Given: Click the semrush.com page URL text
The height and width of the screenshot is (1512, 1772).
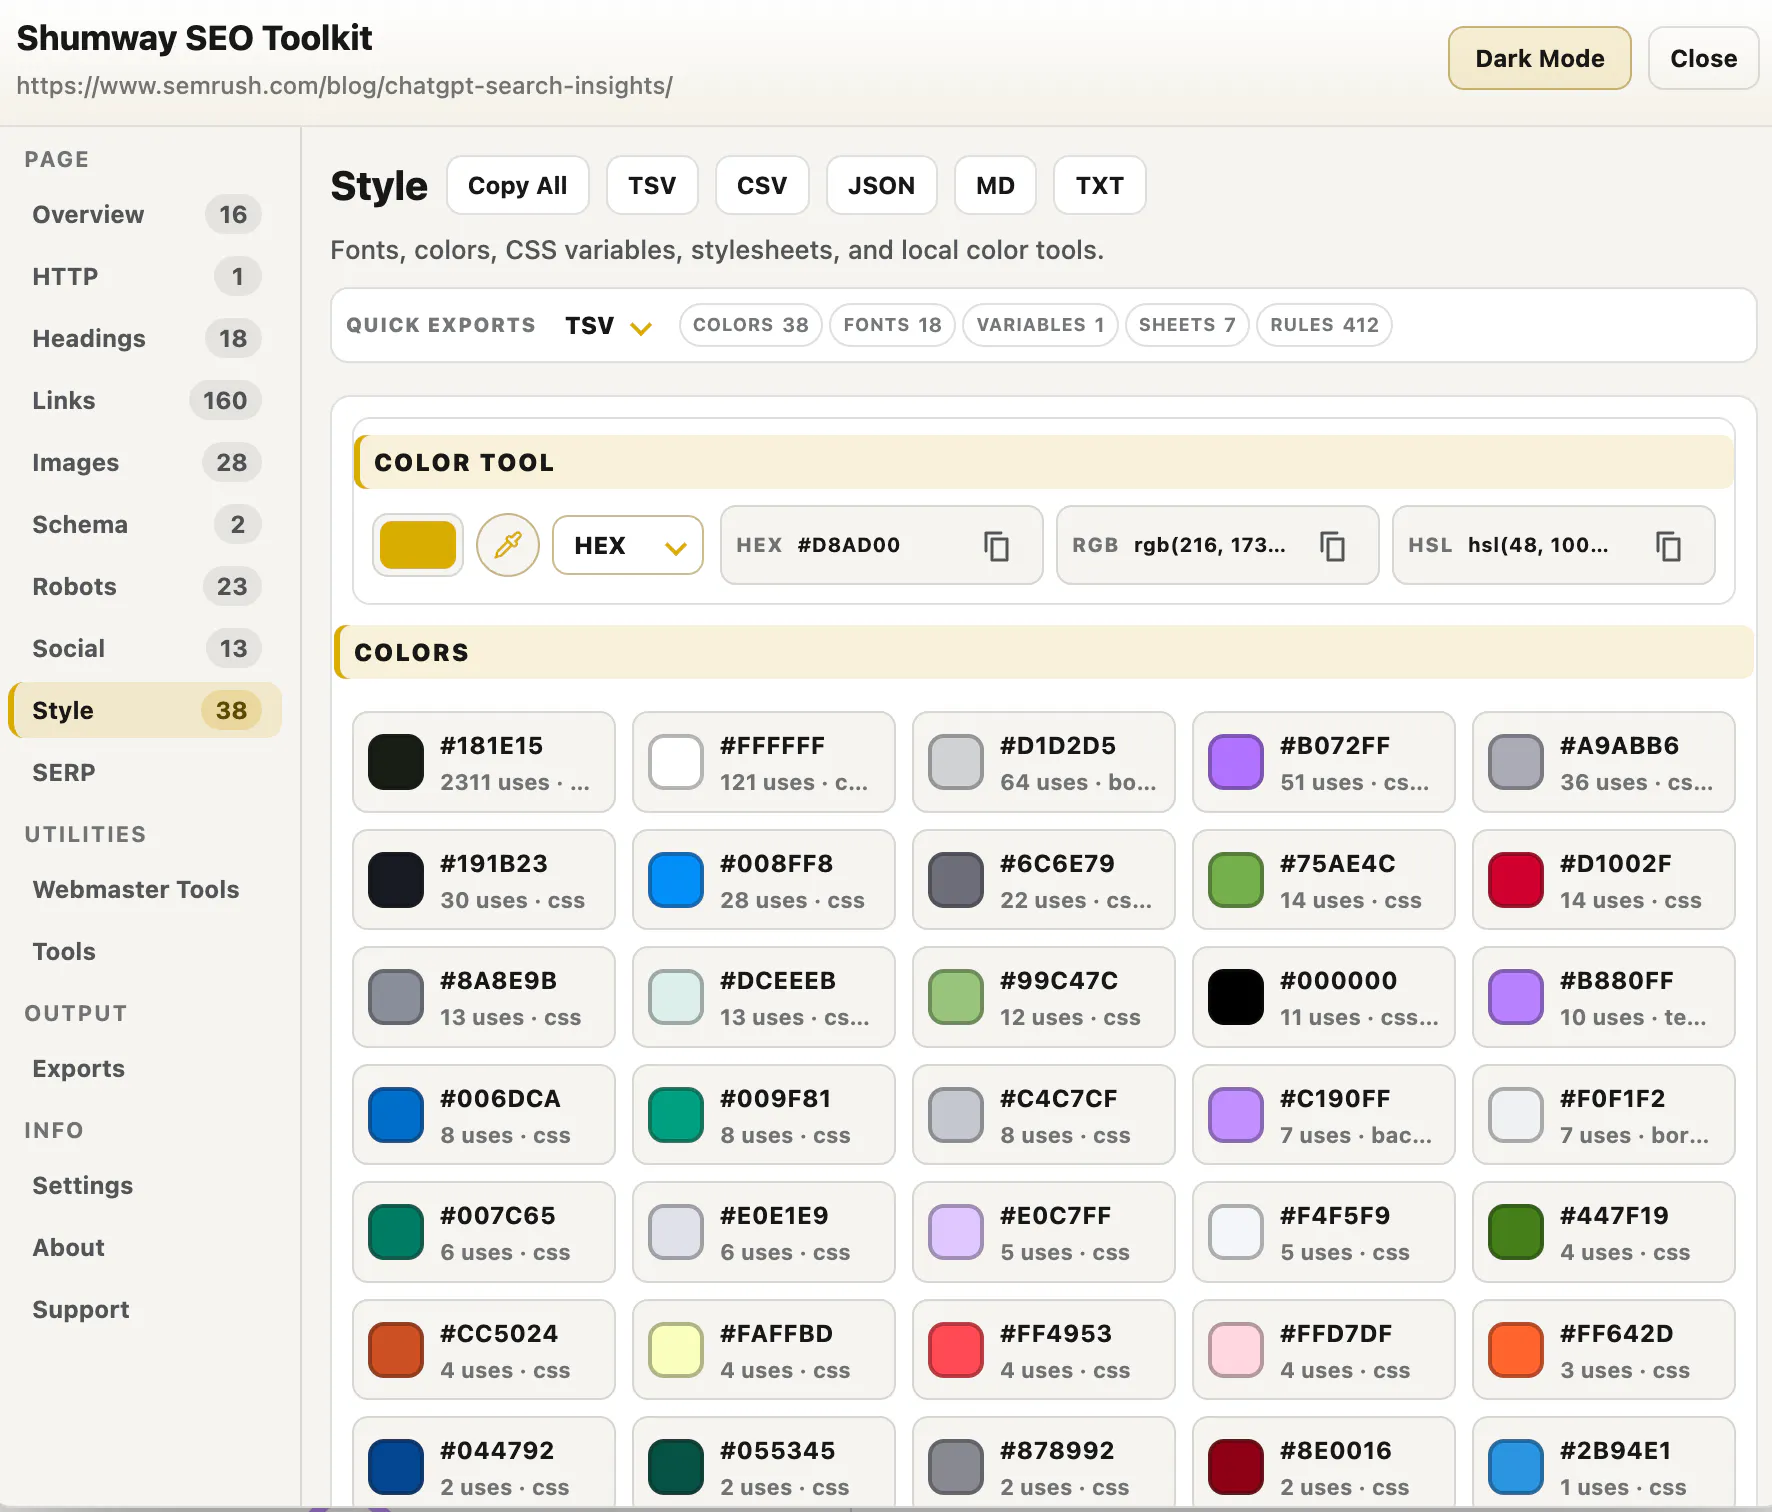Looking at the screenshot, I should (344, 86).
